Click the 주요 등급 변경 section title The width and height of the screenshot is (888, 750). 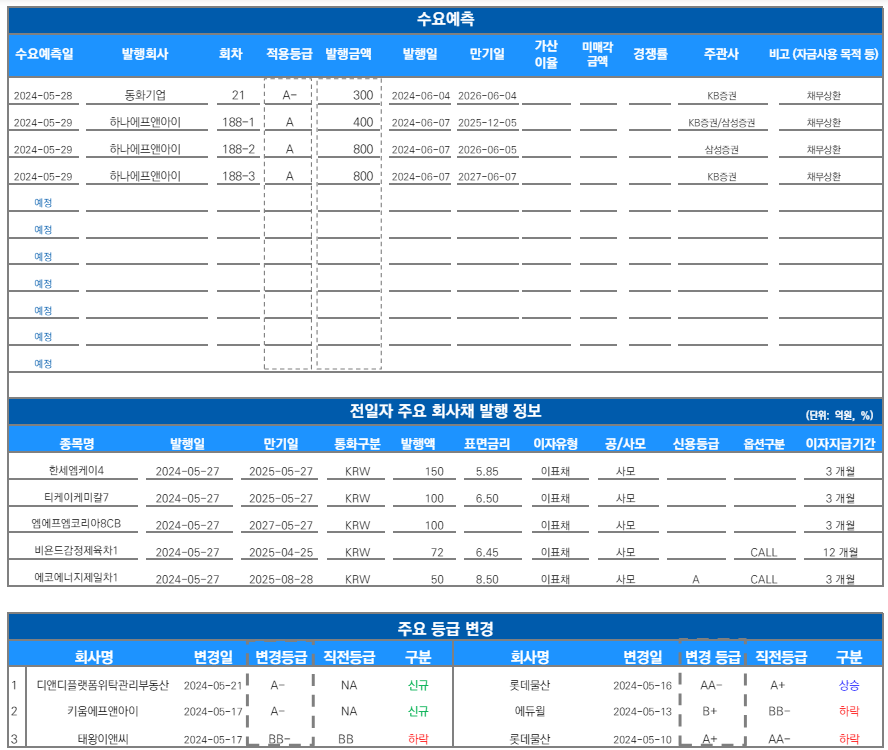point(446,629)
